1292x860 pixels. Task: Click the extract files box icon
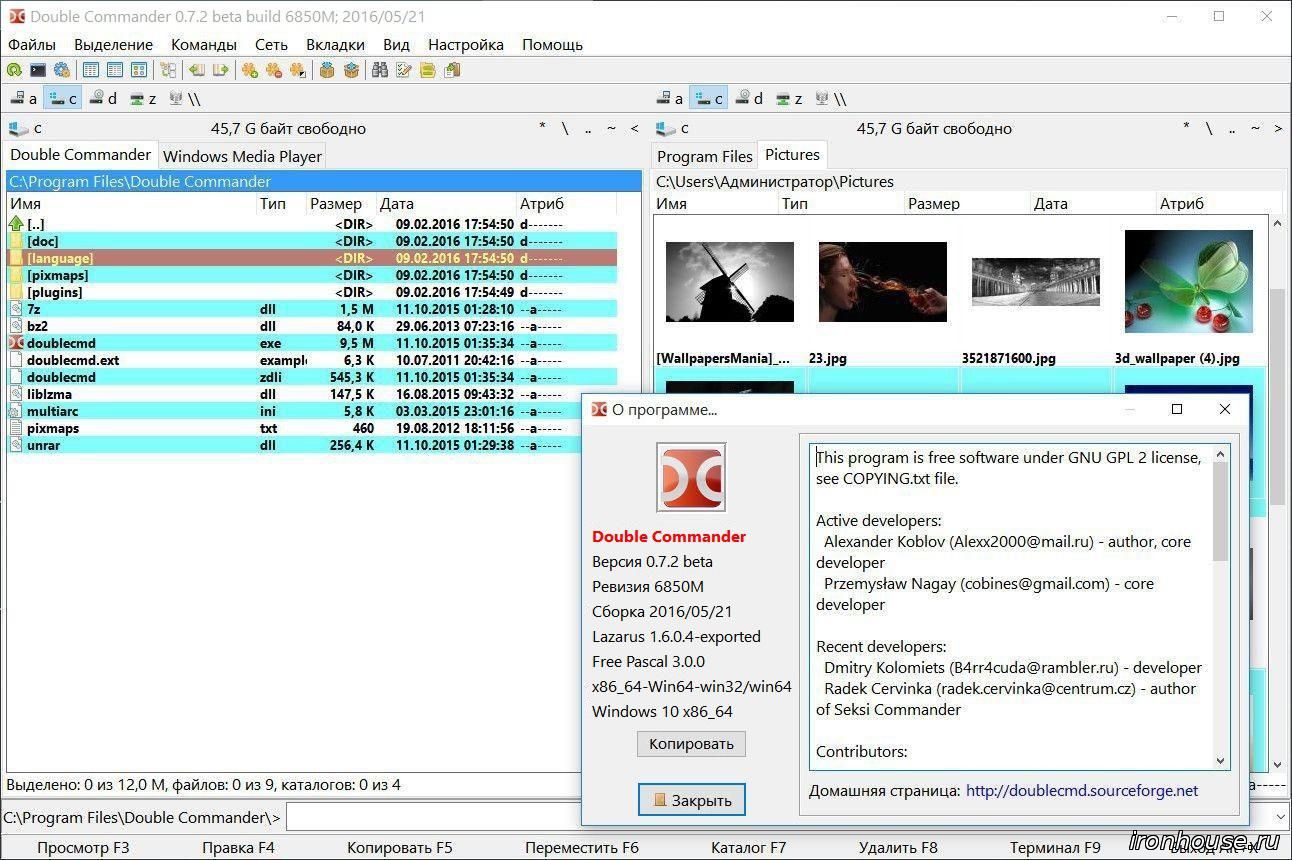coord(351,70)
